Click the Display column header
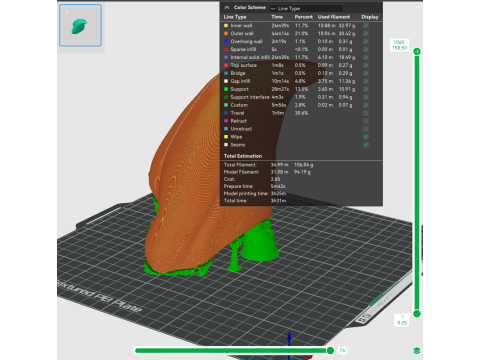480x360 pixels. click(370, 17)
